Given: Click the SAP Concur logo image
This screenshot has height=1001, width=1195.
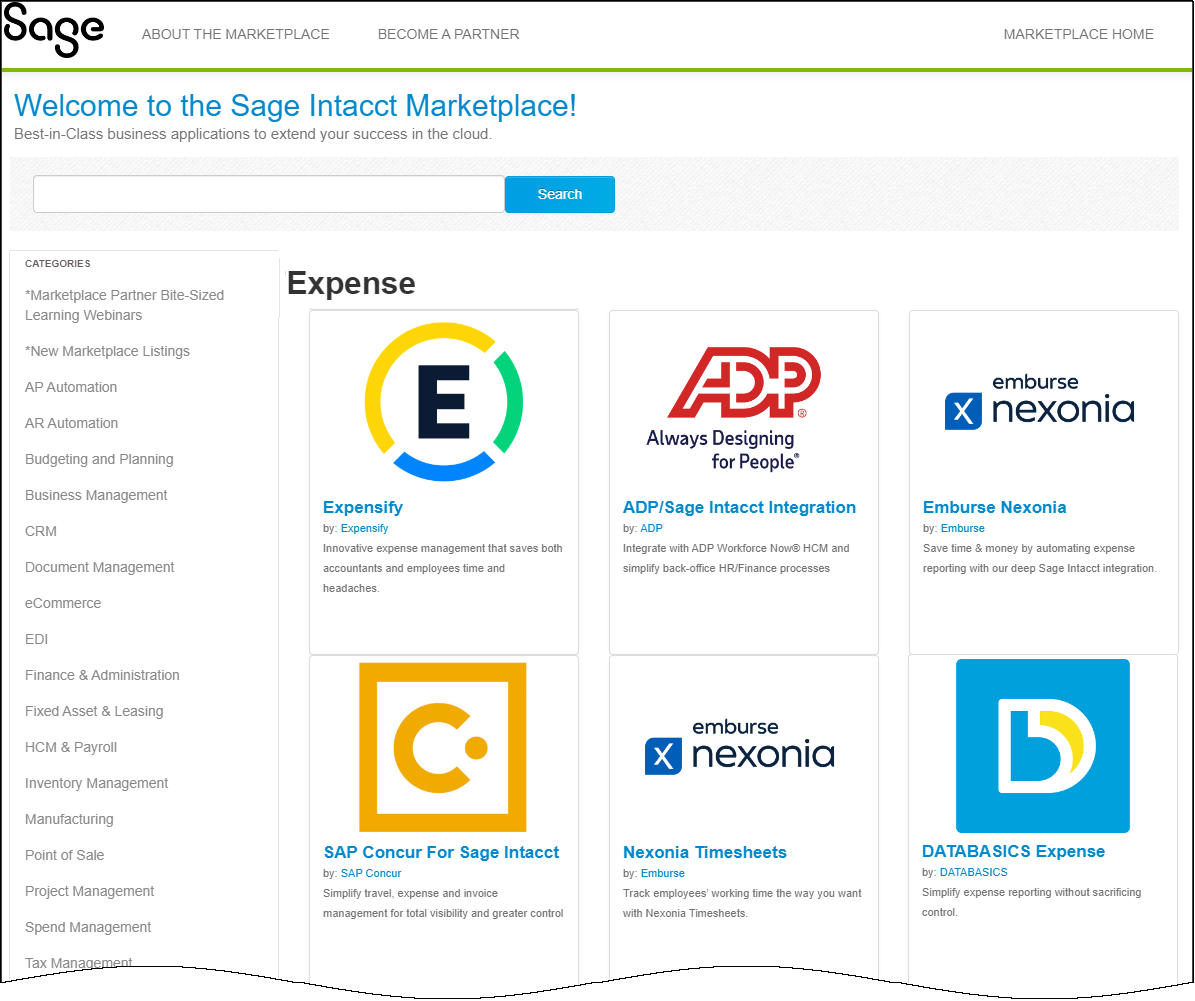Looking at the screenshot, I should tap(443, 747).
